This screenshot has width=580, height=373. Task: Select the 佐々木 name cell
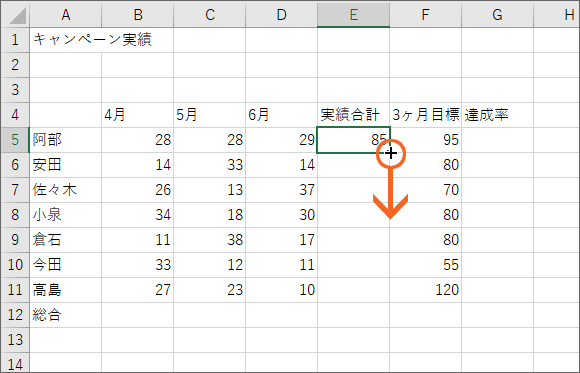pyautogui.click(x=65, y=190)
